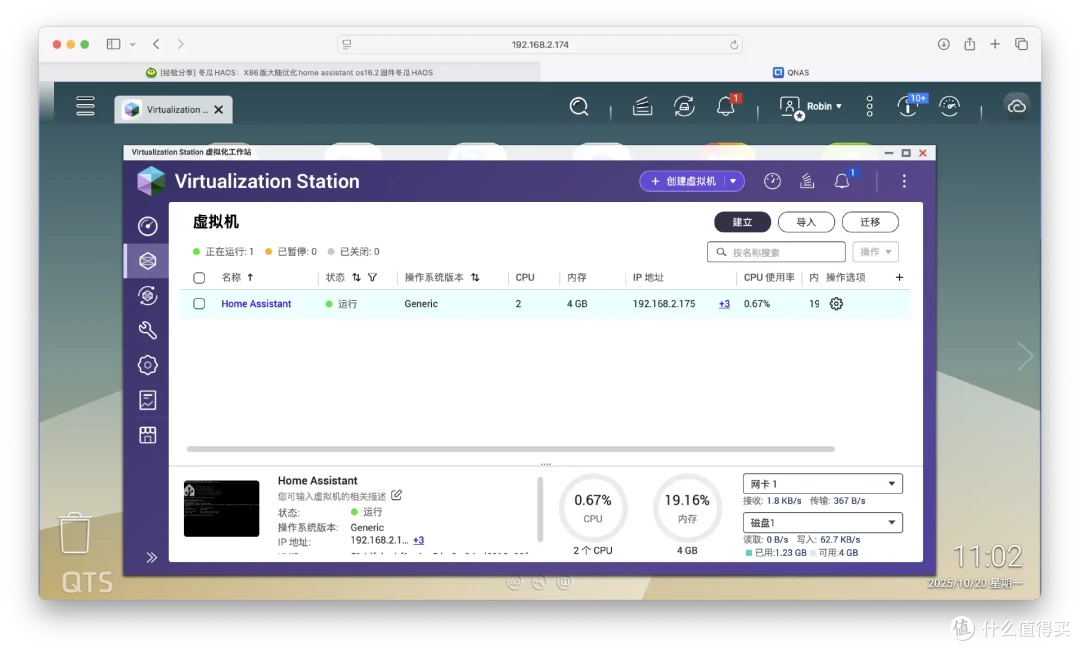Open the Home Assistant console thumbnail
Viewport: 1080px width, 651px height.
(221, 508)
